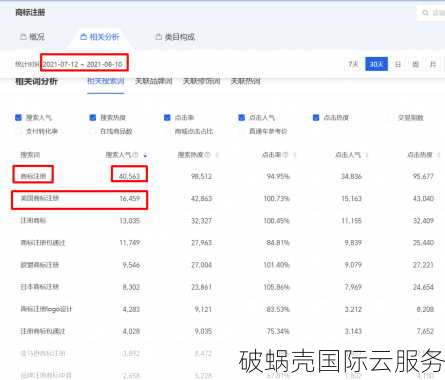The width and height of the screenshot is (445, 380).
Task: Click the search popularity value 16,459
Action: coord(130,198)
